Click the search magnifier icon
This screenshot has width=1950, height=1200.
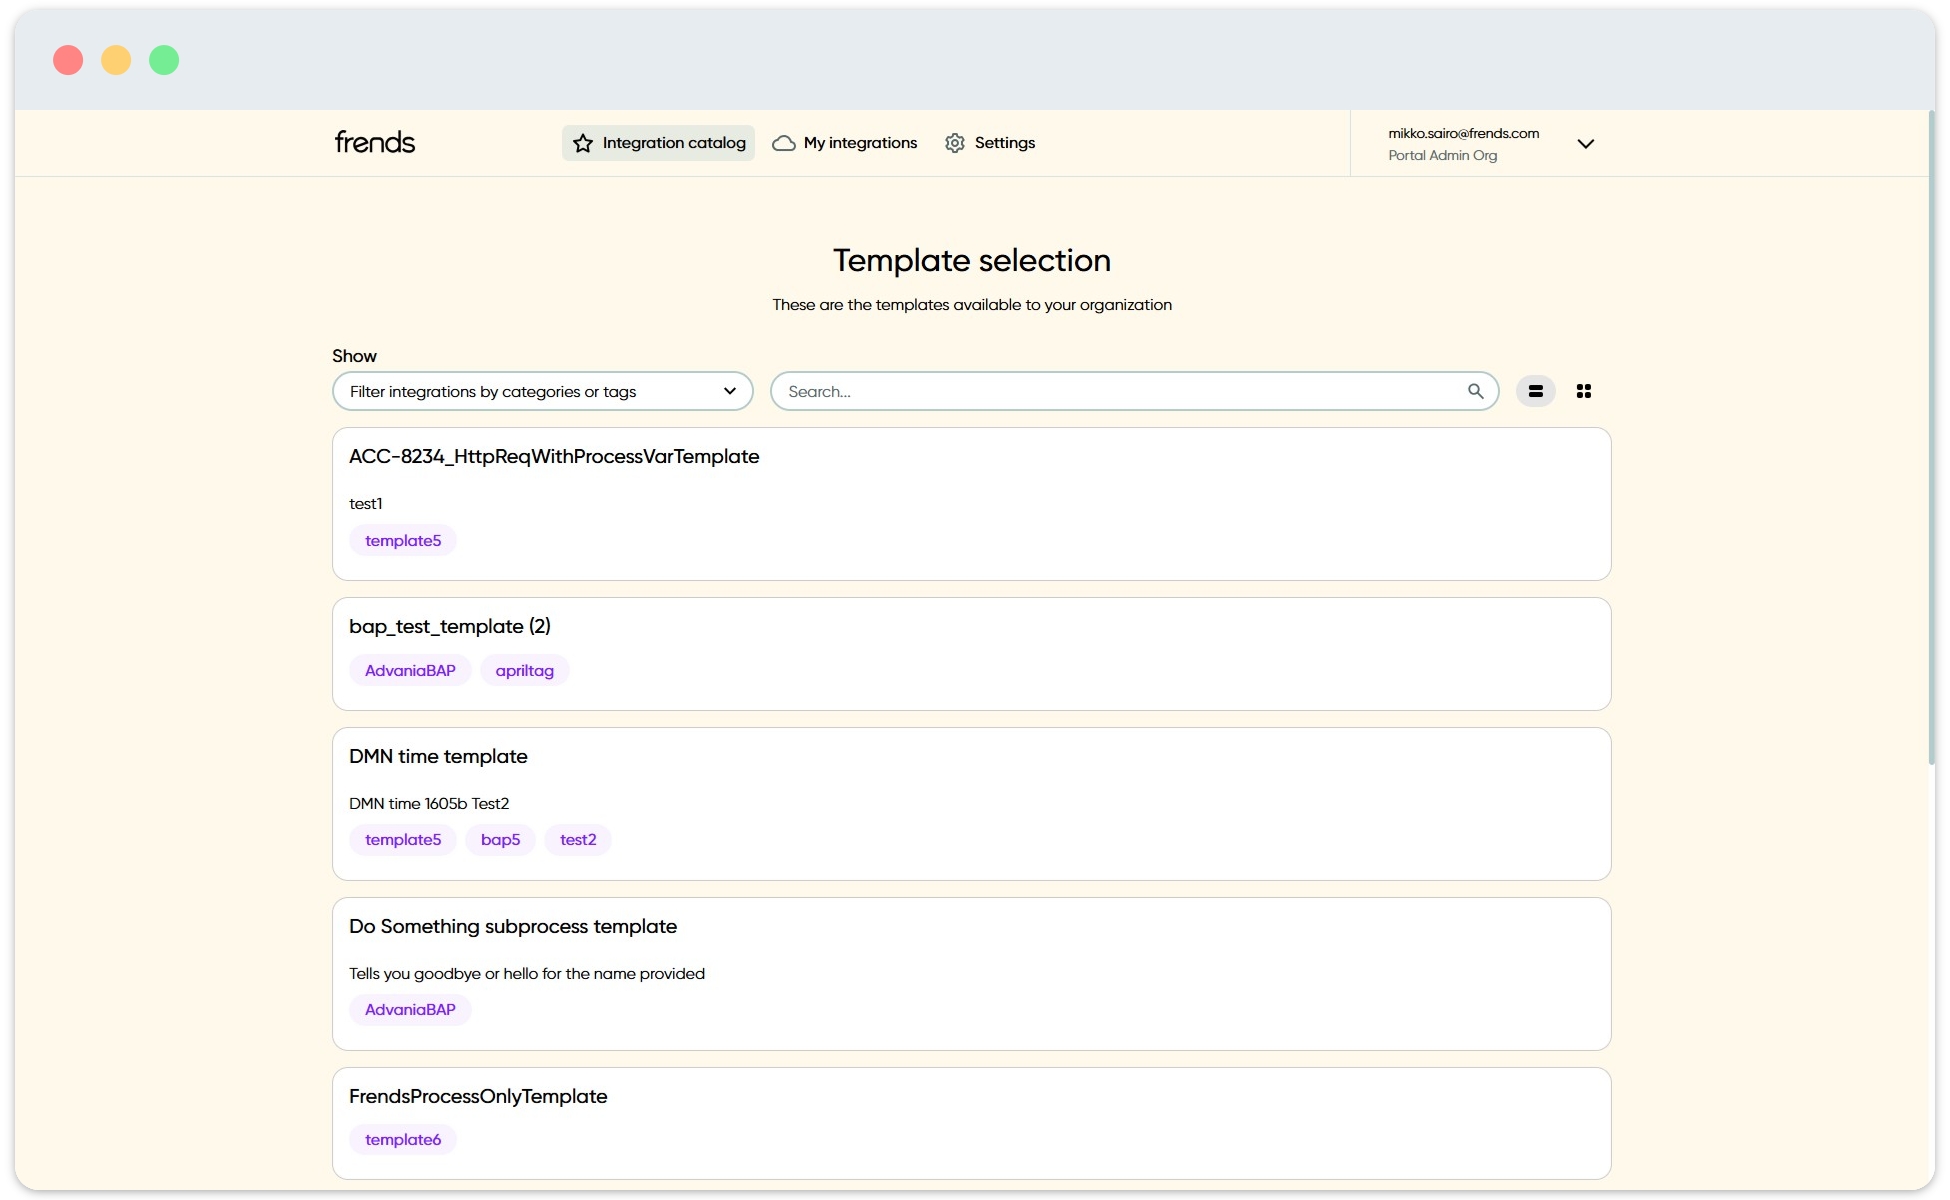click(x=1475, y=390)
